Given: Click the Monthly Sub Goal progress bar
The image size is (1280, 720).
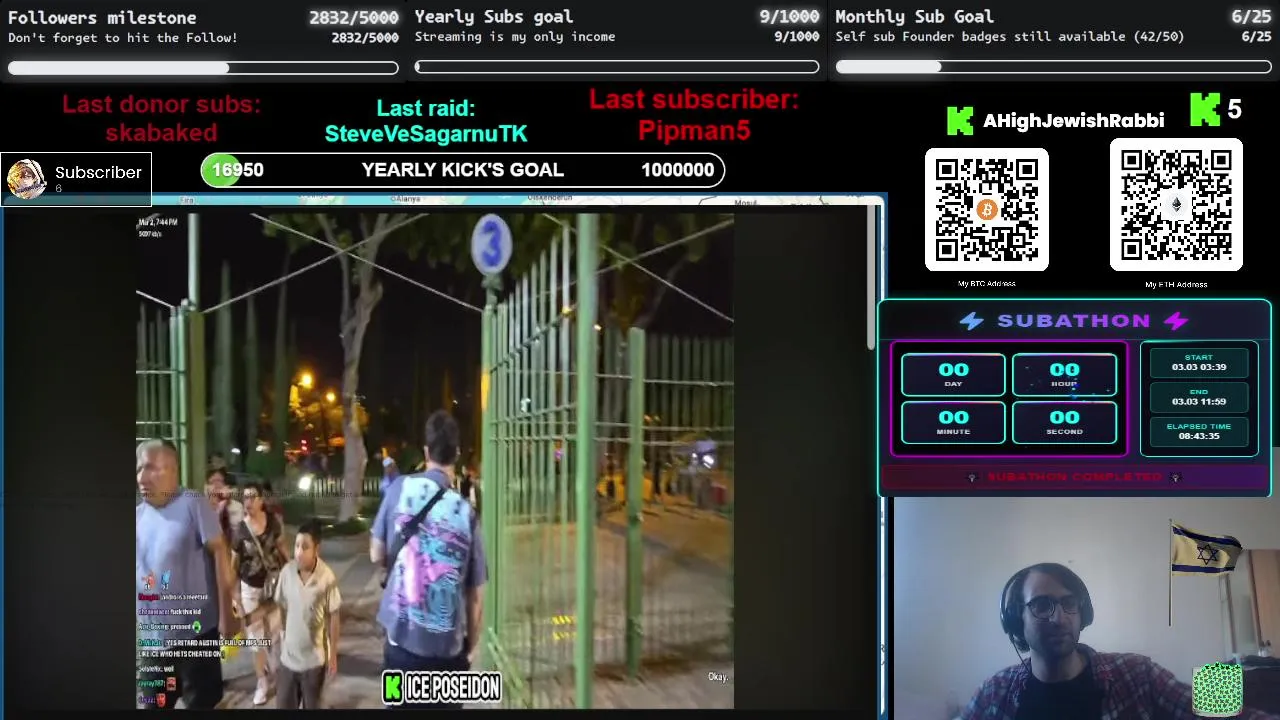Looking at the screenshot, I should point(1053,67).
